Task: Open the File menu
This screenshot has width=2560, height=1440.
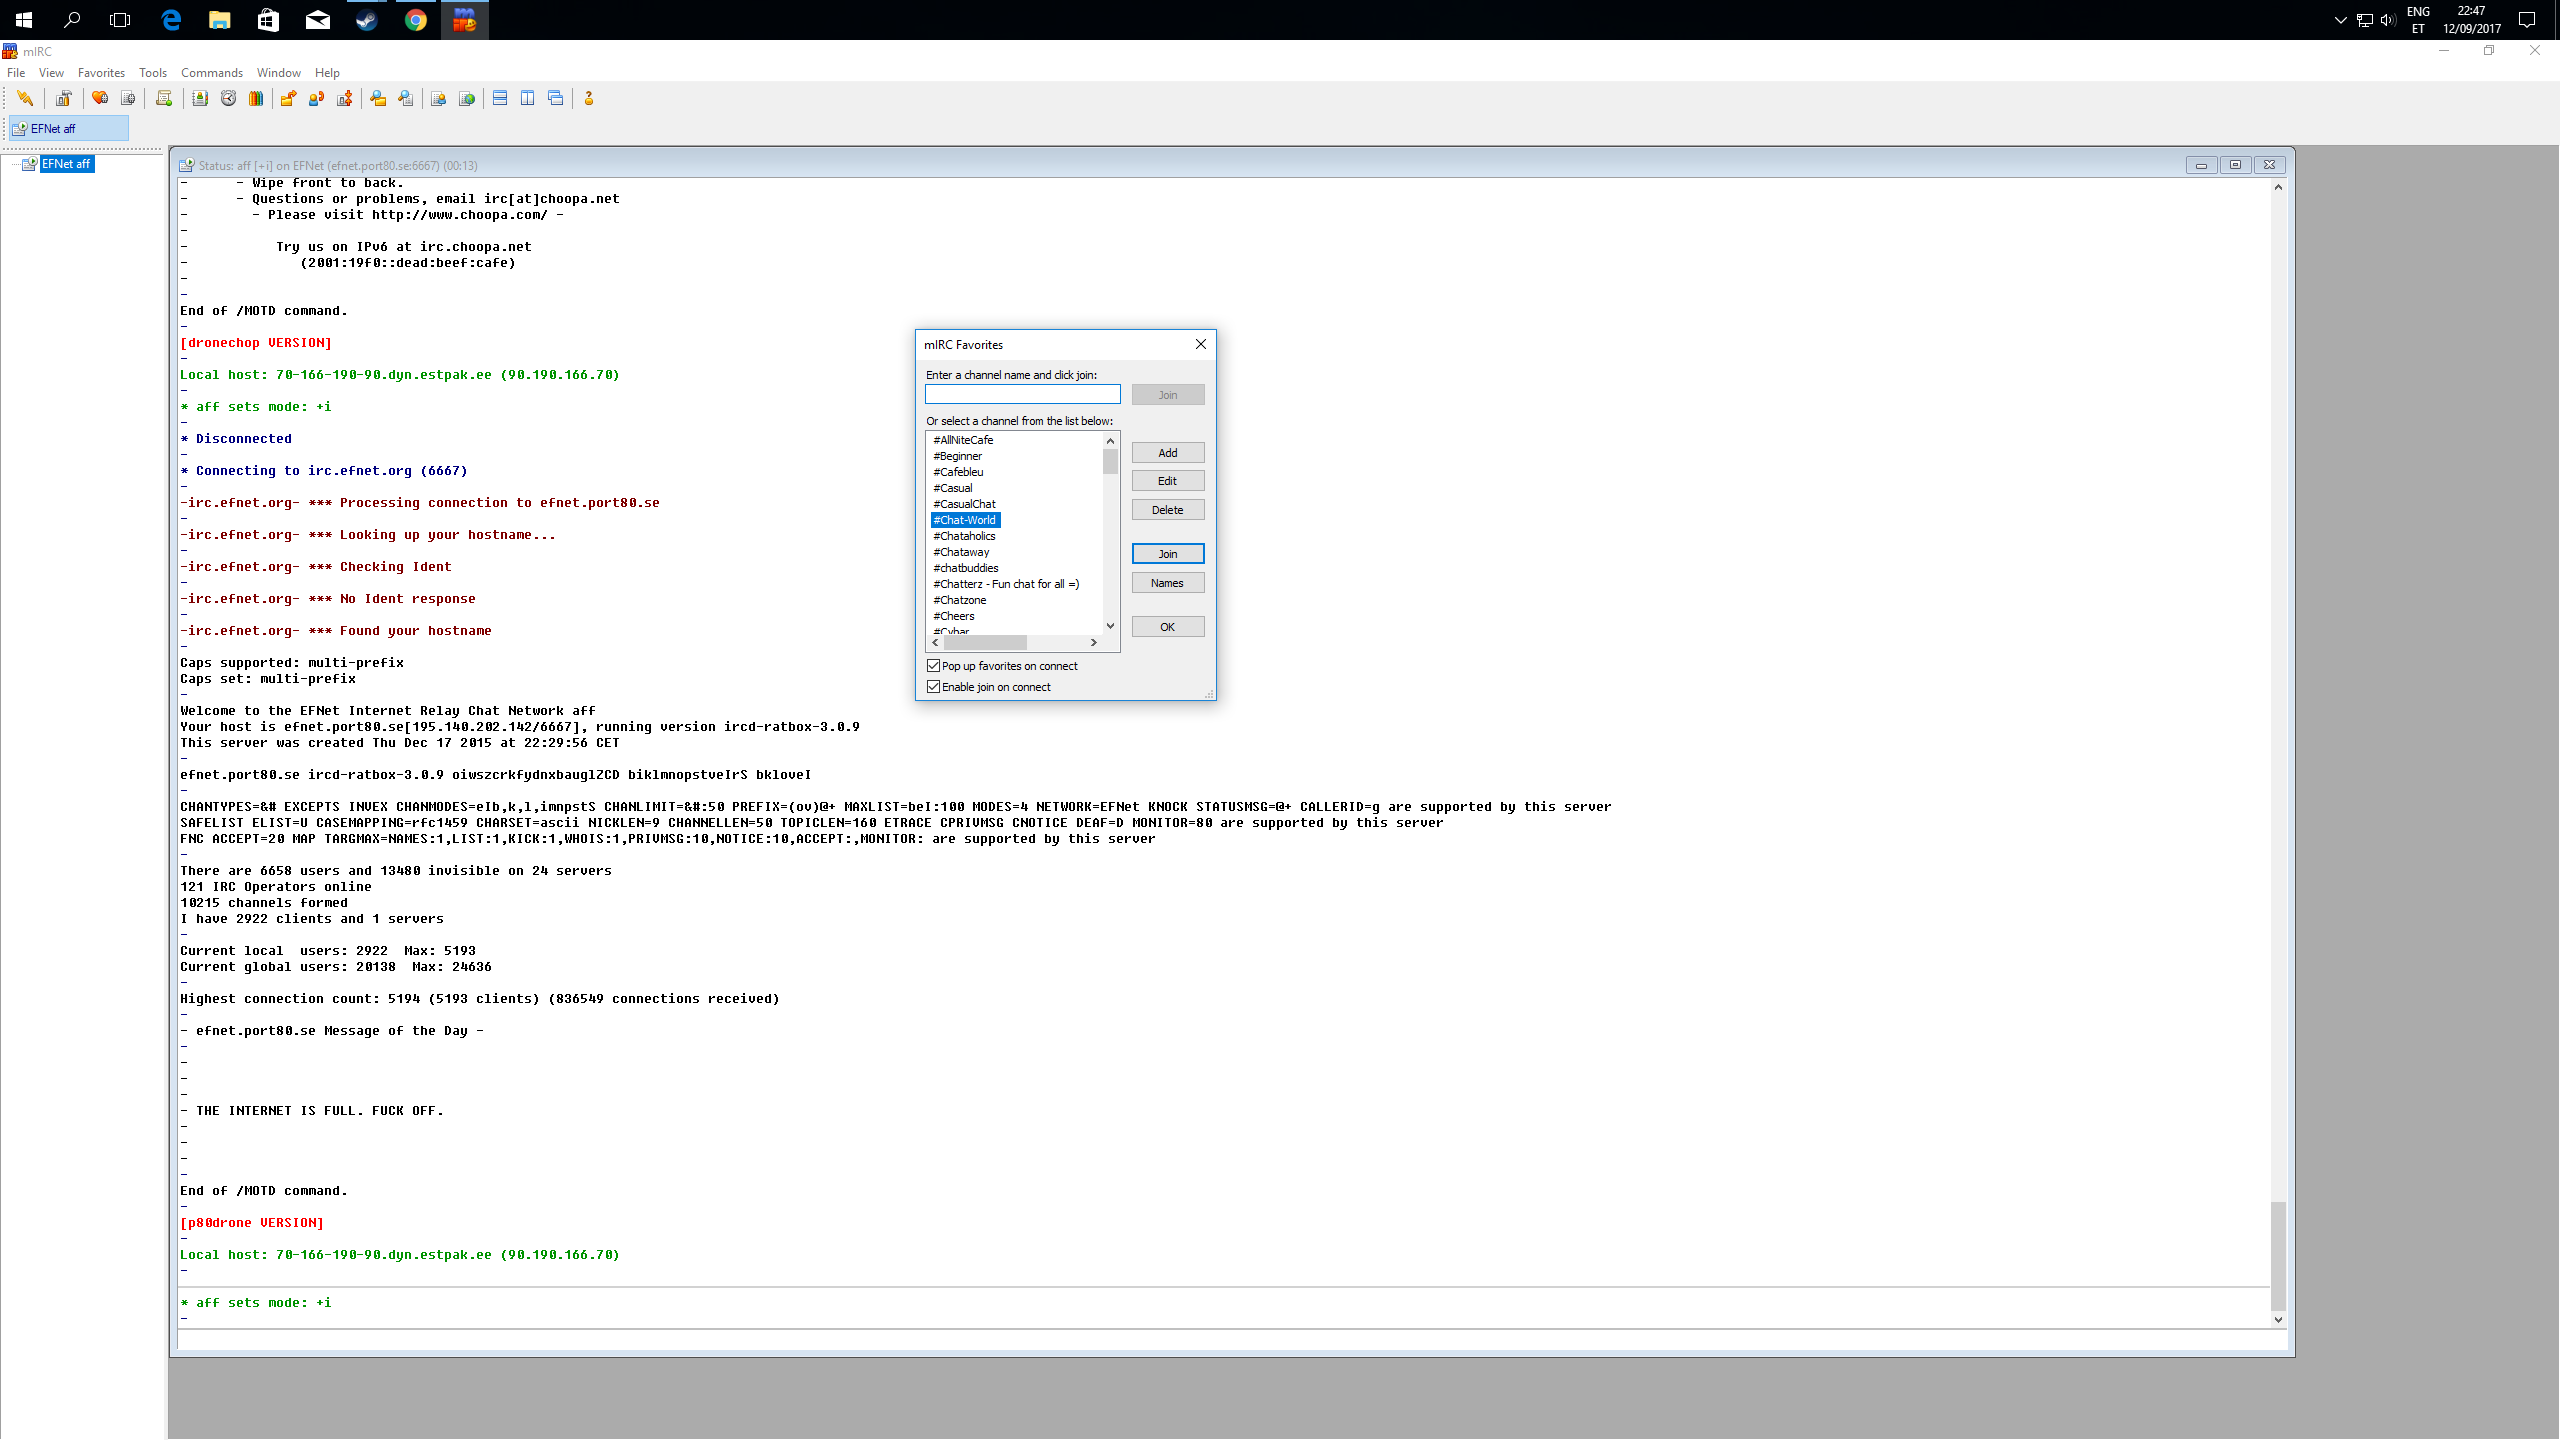Action: tap(16, 72)
